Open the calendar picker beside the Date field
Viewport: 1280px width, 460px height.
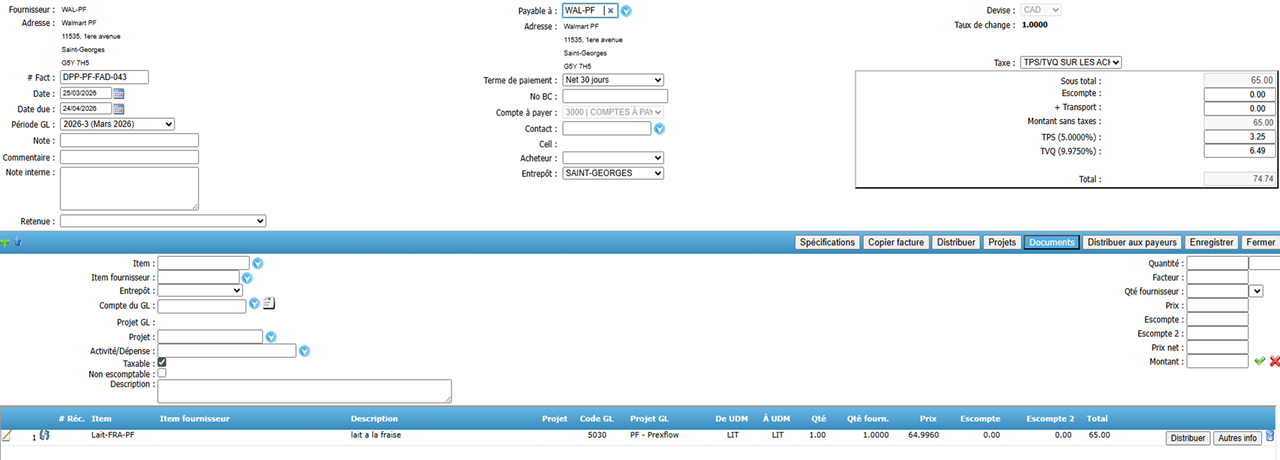pyautogui.click(x=119, y=93)
